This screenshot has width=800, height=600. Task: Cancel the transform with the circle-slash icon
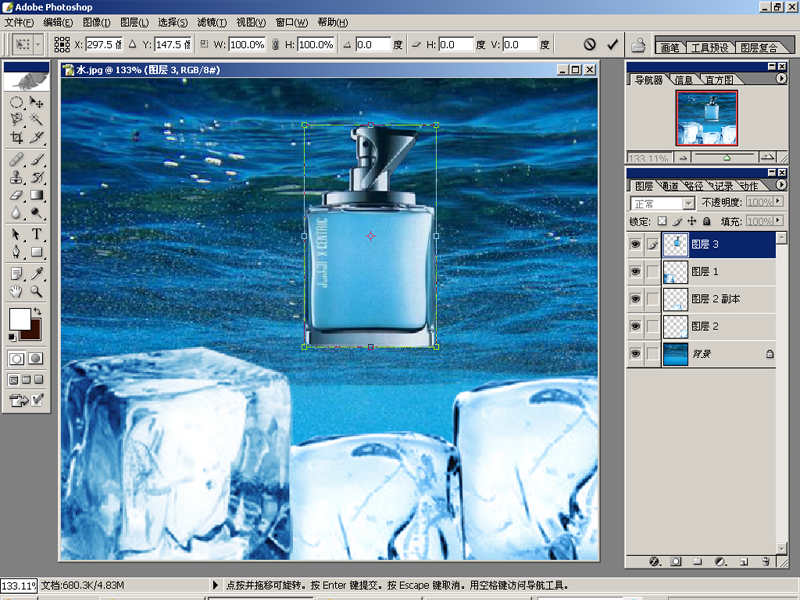click(589, 45)
